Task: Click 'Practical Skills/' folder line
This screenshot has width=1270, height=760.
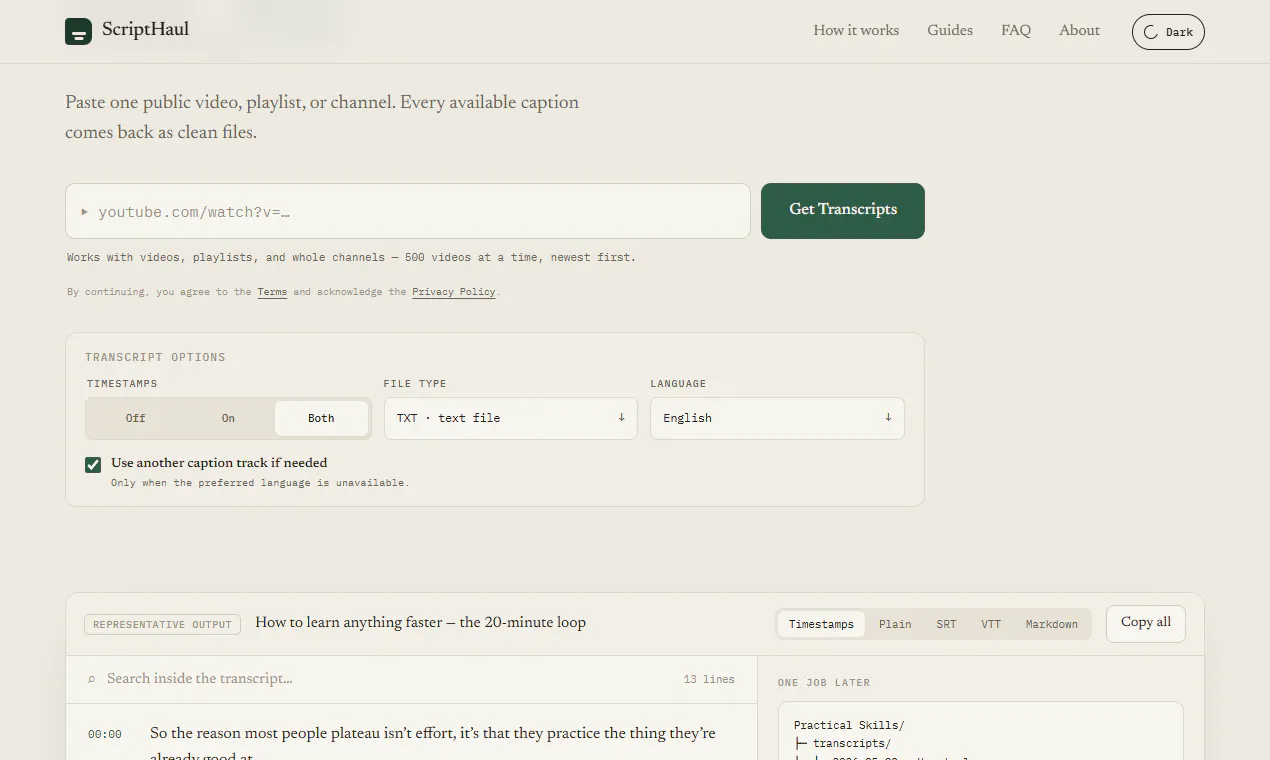Action: (849, 725)
